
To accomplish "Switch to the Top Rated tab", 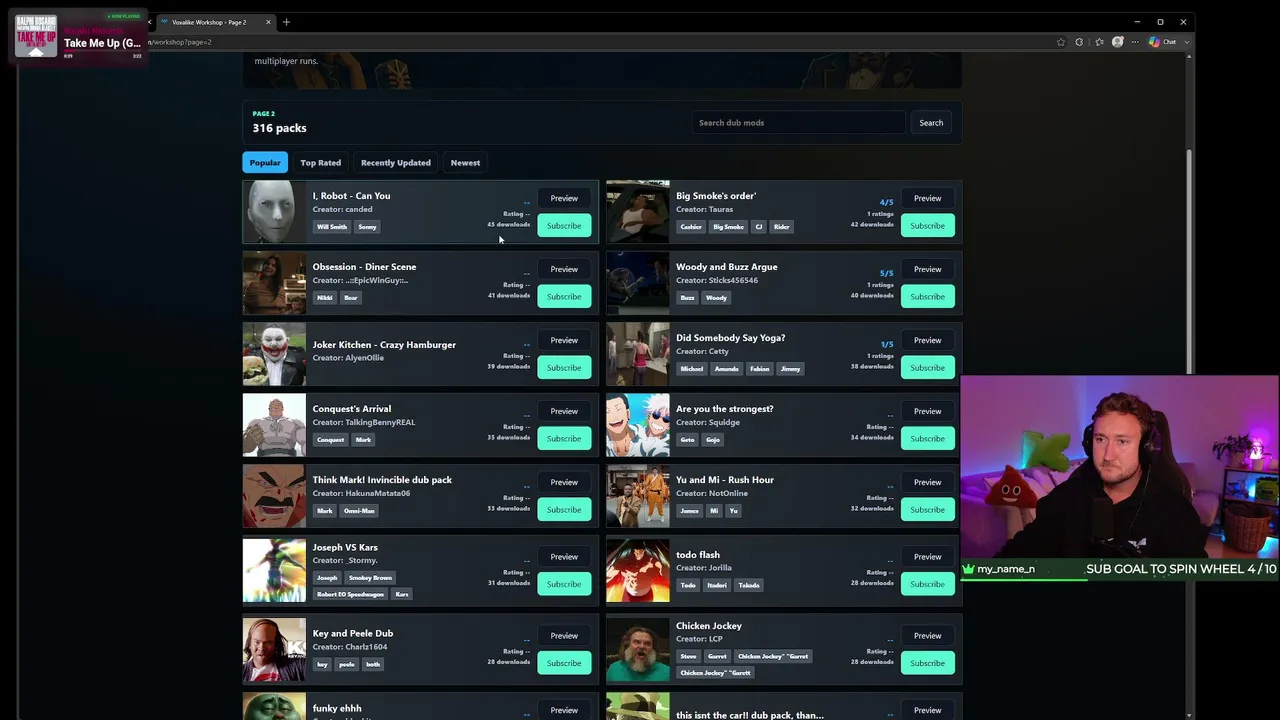I will pyautogui.click(x=321, y=162).
